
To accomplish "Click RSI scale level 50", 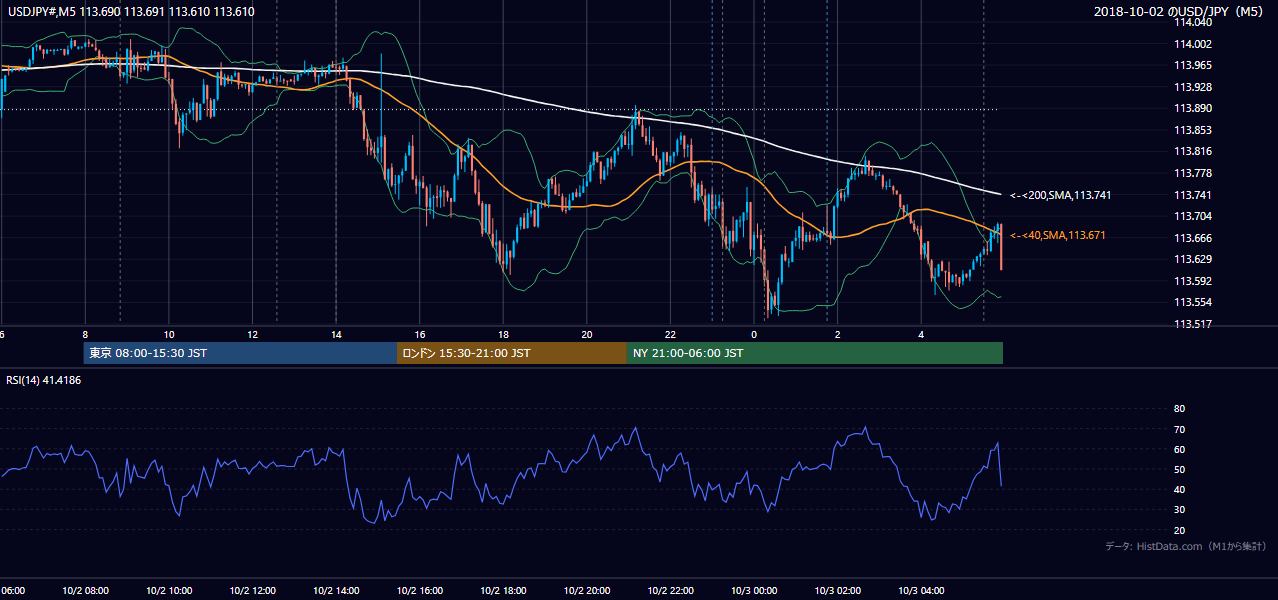I will [1179, 469].
